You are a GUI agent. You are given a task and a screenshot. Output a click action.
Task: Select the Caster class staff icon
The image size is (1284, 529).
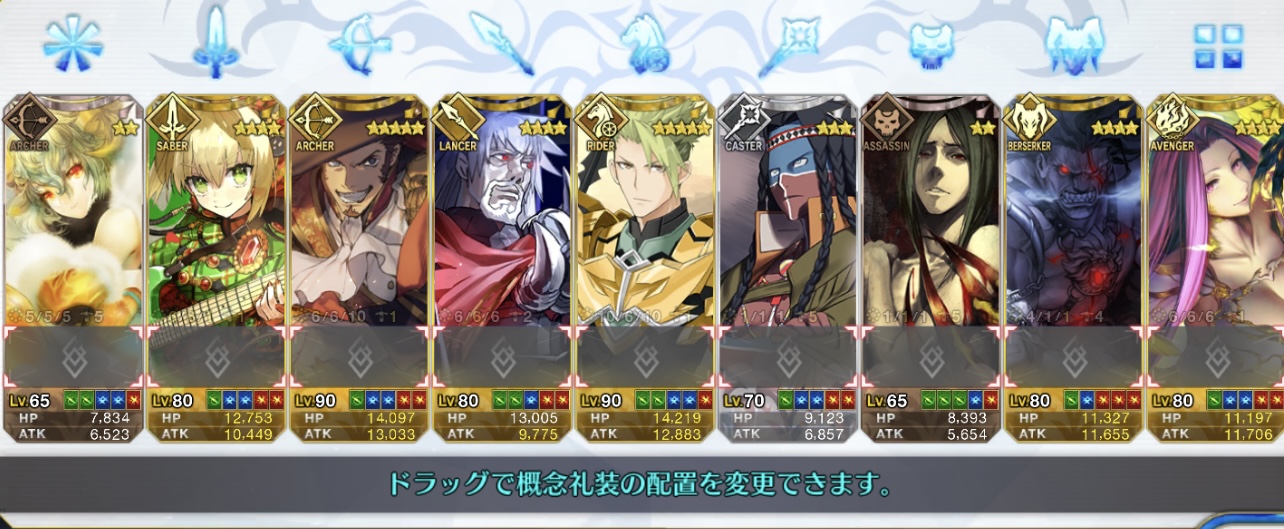[x=789, y=45]
